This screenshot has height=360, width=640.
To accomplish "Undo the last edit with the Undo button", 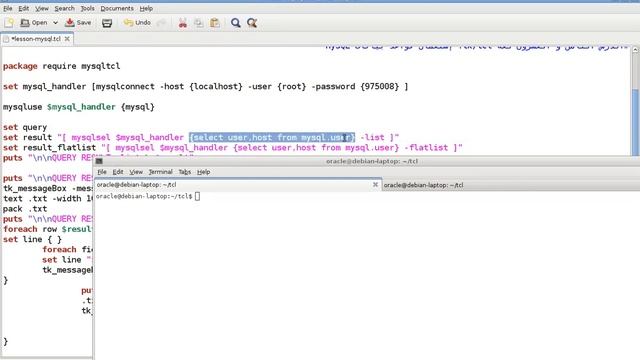I will point(138,23).
